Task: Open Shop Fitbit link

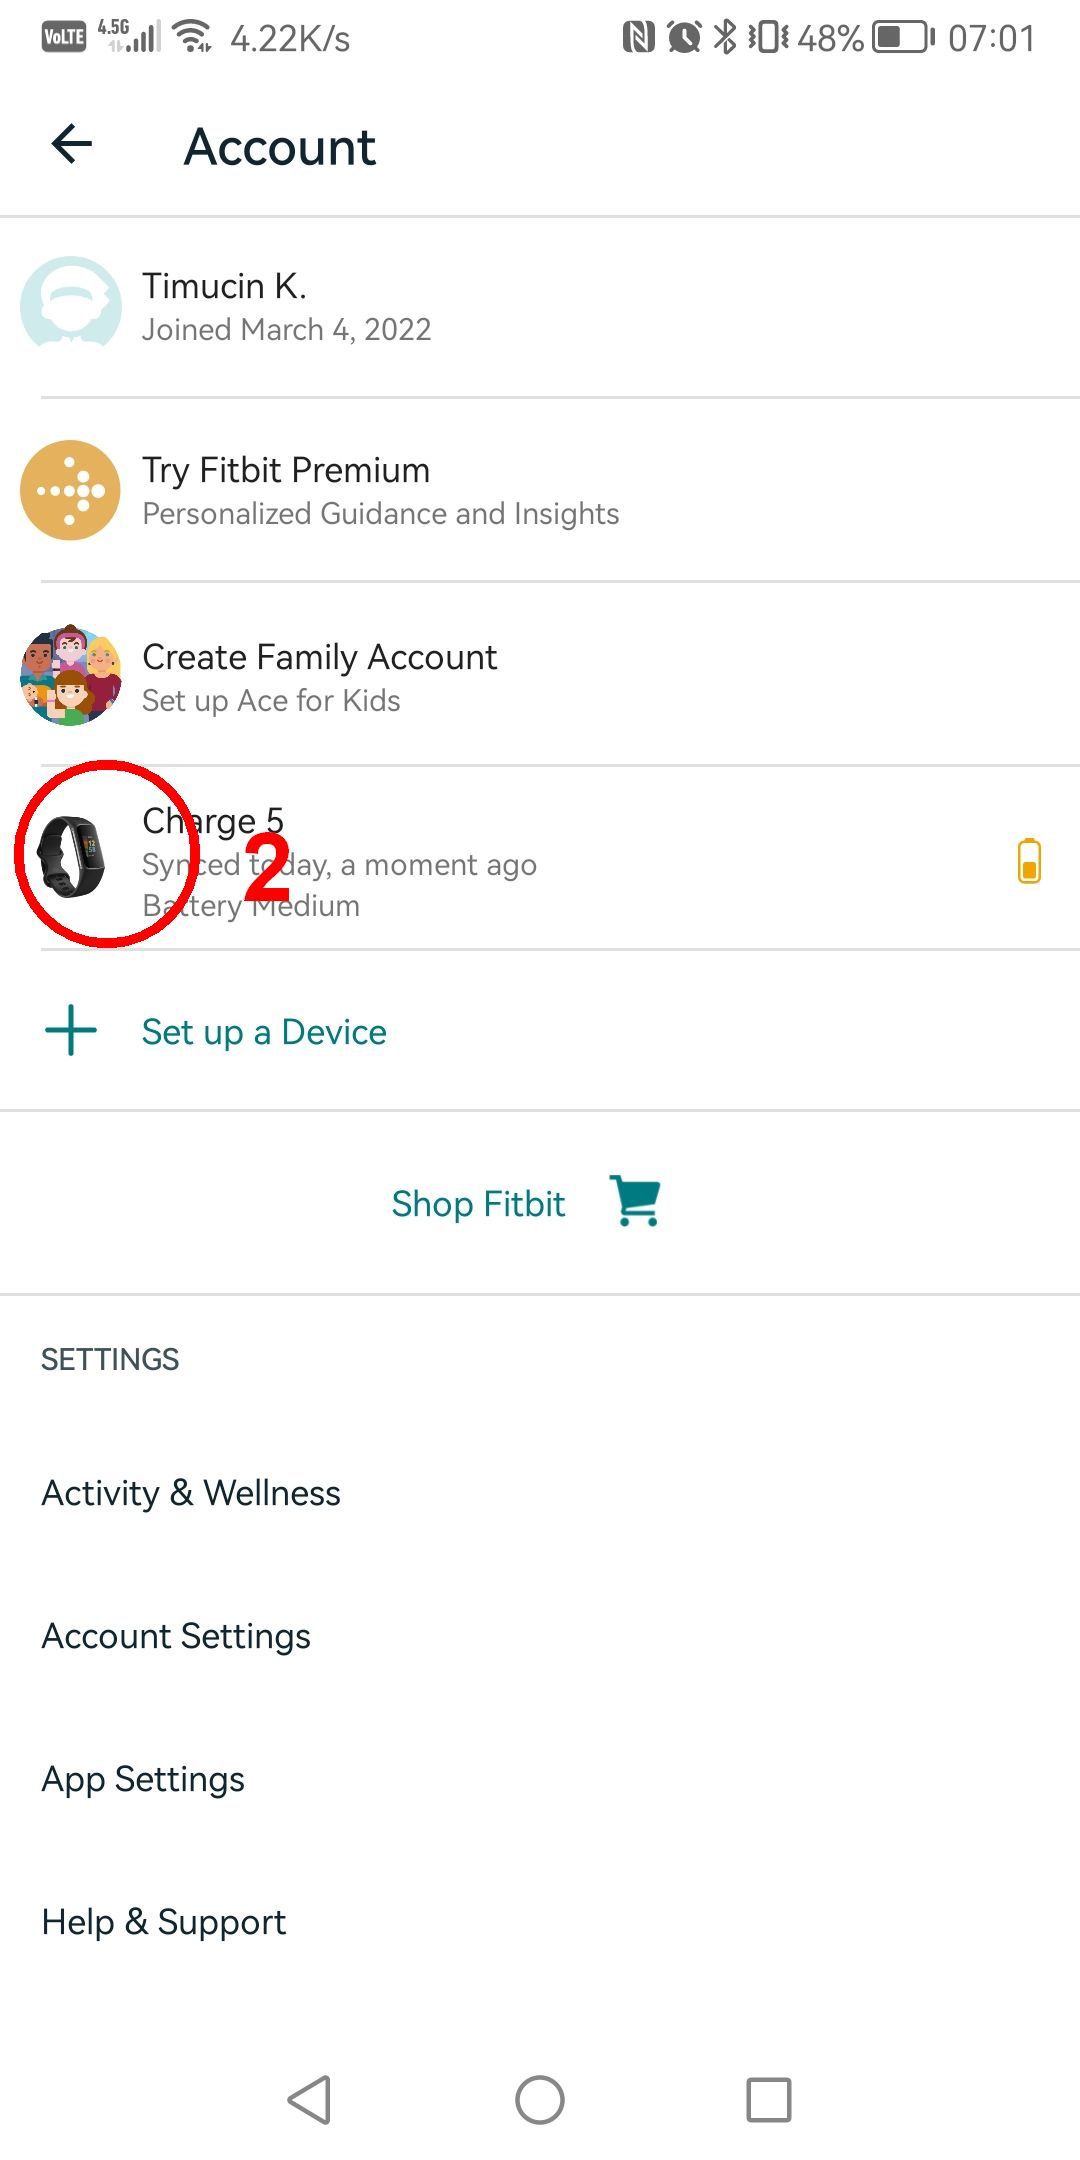Action: point(478,1204)
